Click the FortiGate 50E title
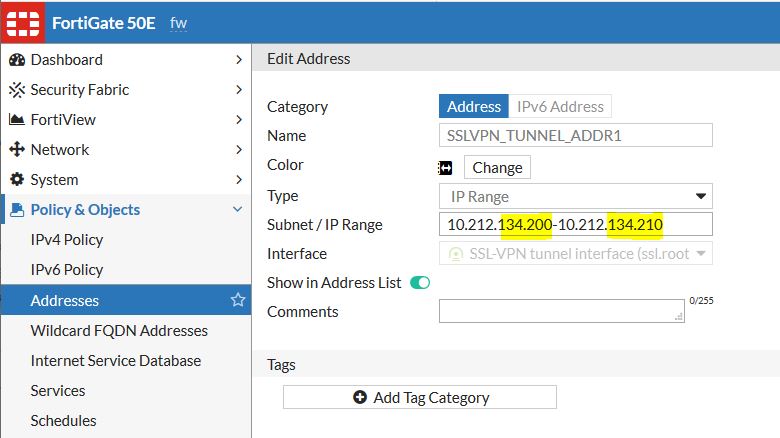This screenshot has width=780, height=438. (x=103, y=23)
